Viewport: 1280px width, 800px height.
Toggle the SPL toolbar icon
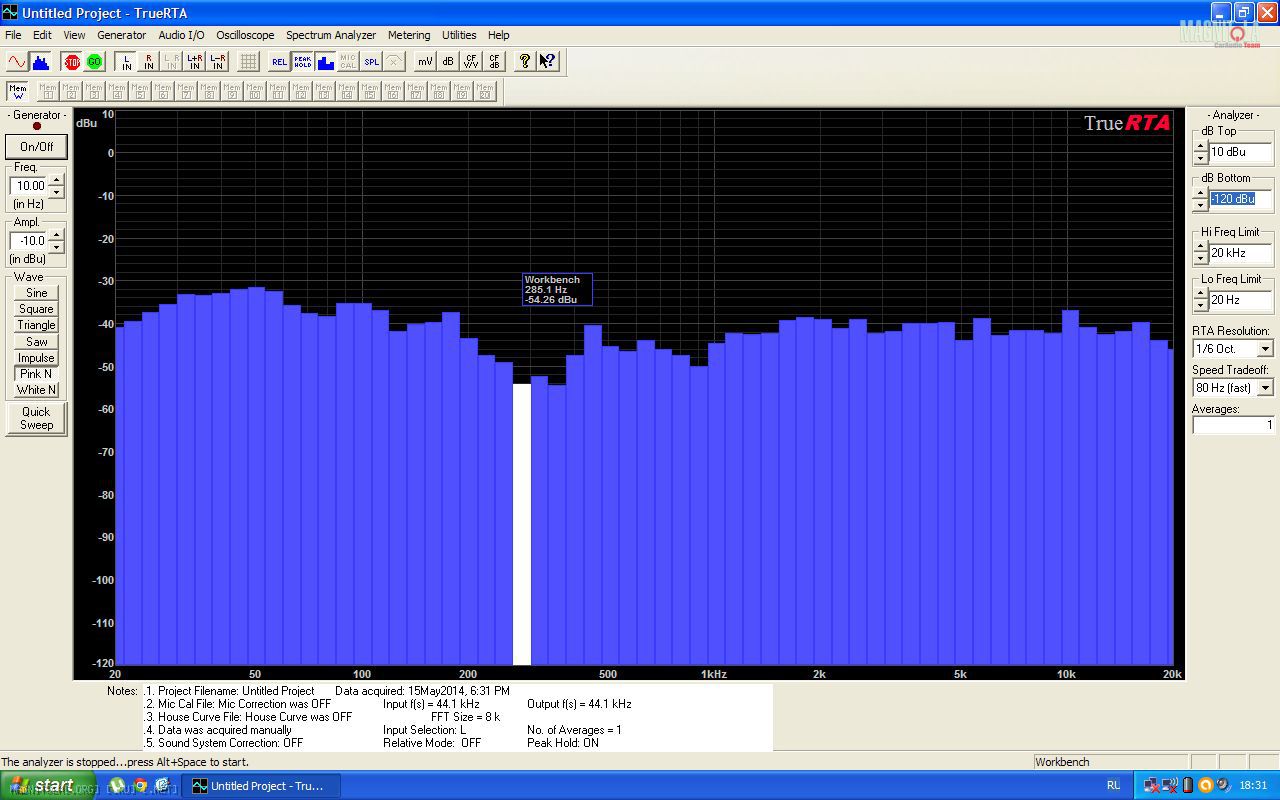click(x=371, y=62)
